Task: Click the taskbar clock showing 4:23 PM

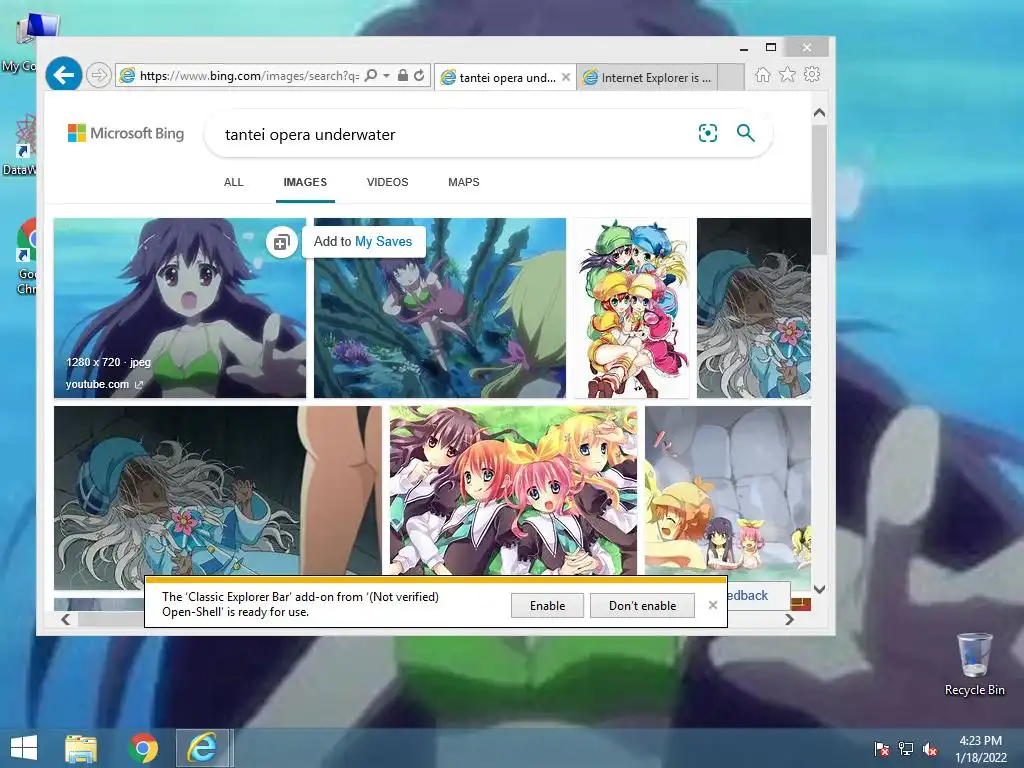Action: pyautogui.click(x=980, y=748)
